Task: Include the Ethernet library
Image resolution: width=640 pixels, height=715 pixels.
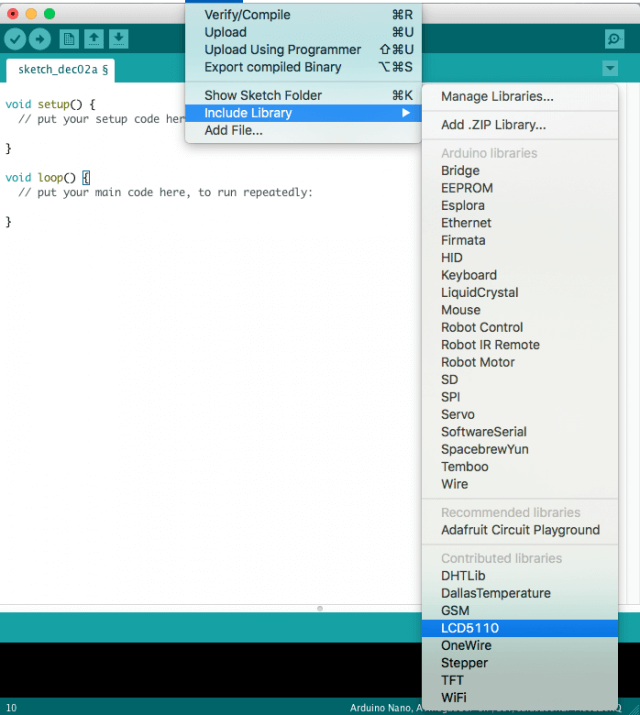Action: pyautogui.click(x=520, y=223)
